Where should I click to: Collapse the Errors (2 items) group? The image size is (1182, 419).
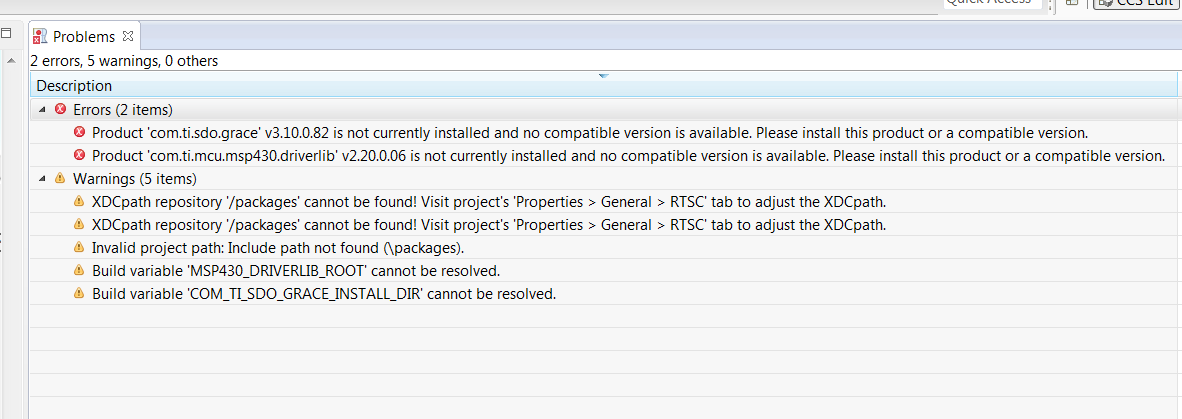point(42,109)
